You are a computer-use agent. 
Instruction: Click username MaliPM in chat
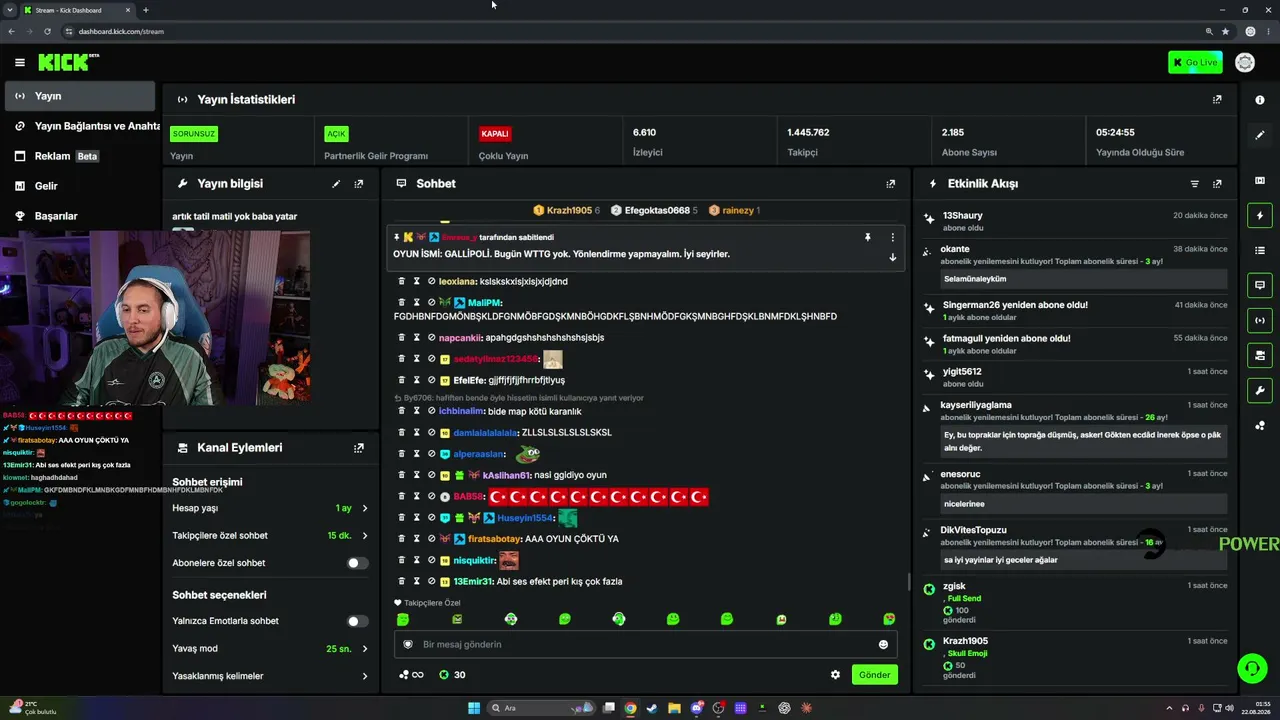pos(483,302)
